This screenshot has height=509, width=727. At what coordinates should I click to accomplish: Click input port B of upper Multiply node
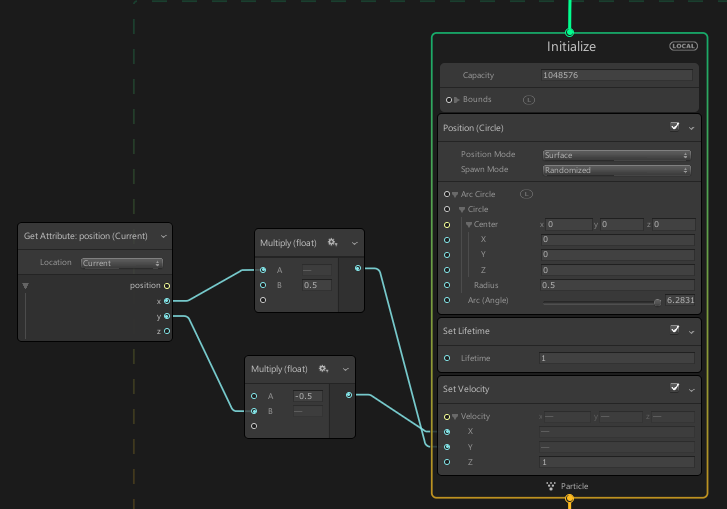tap(263, 285)
